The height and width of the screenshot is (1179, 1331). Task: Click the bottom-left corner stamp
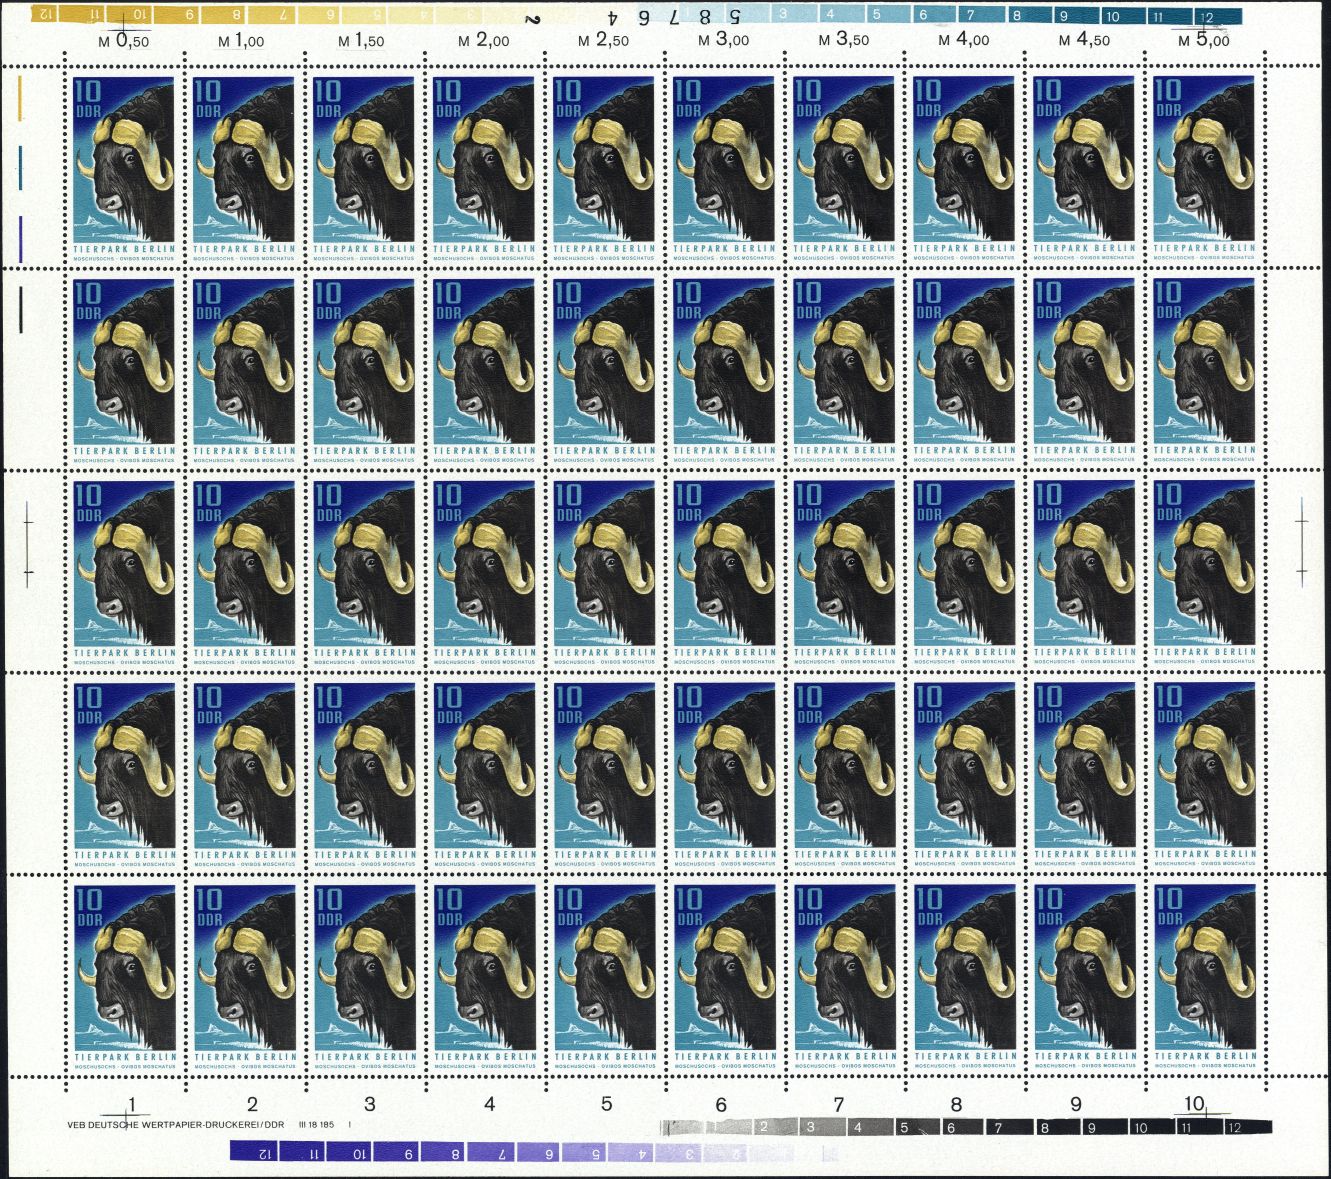124,976
